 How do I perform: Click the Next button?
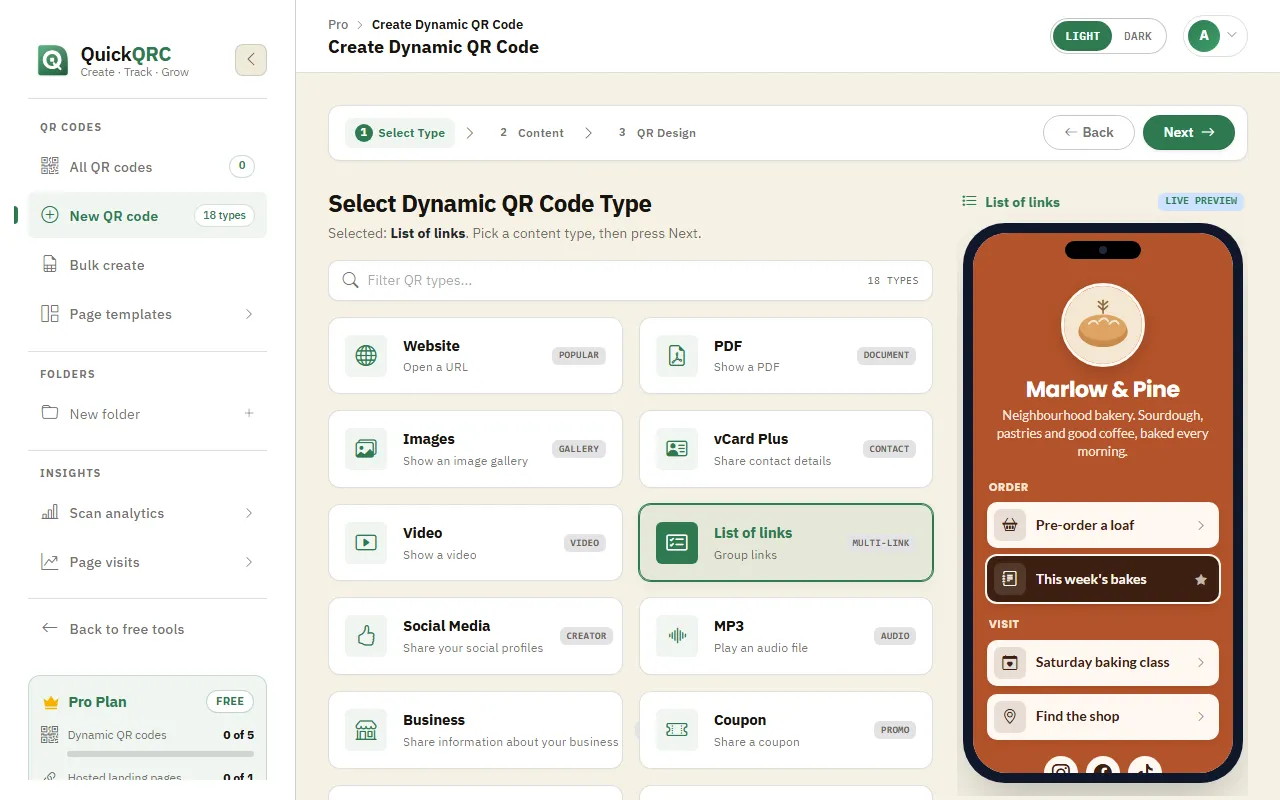pos(1189,132)
